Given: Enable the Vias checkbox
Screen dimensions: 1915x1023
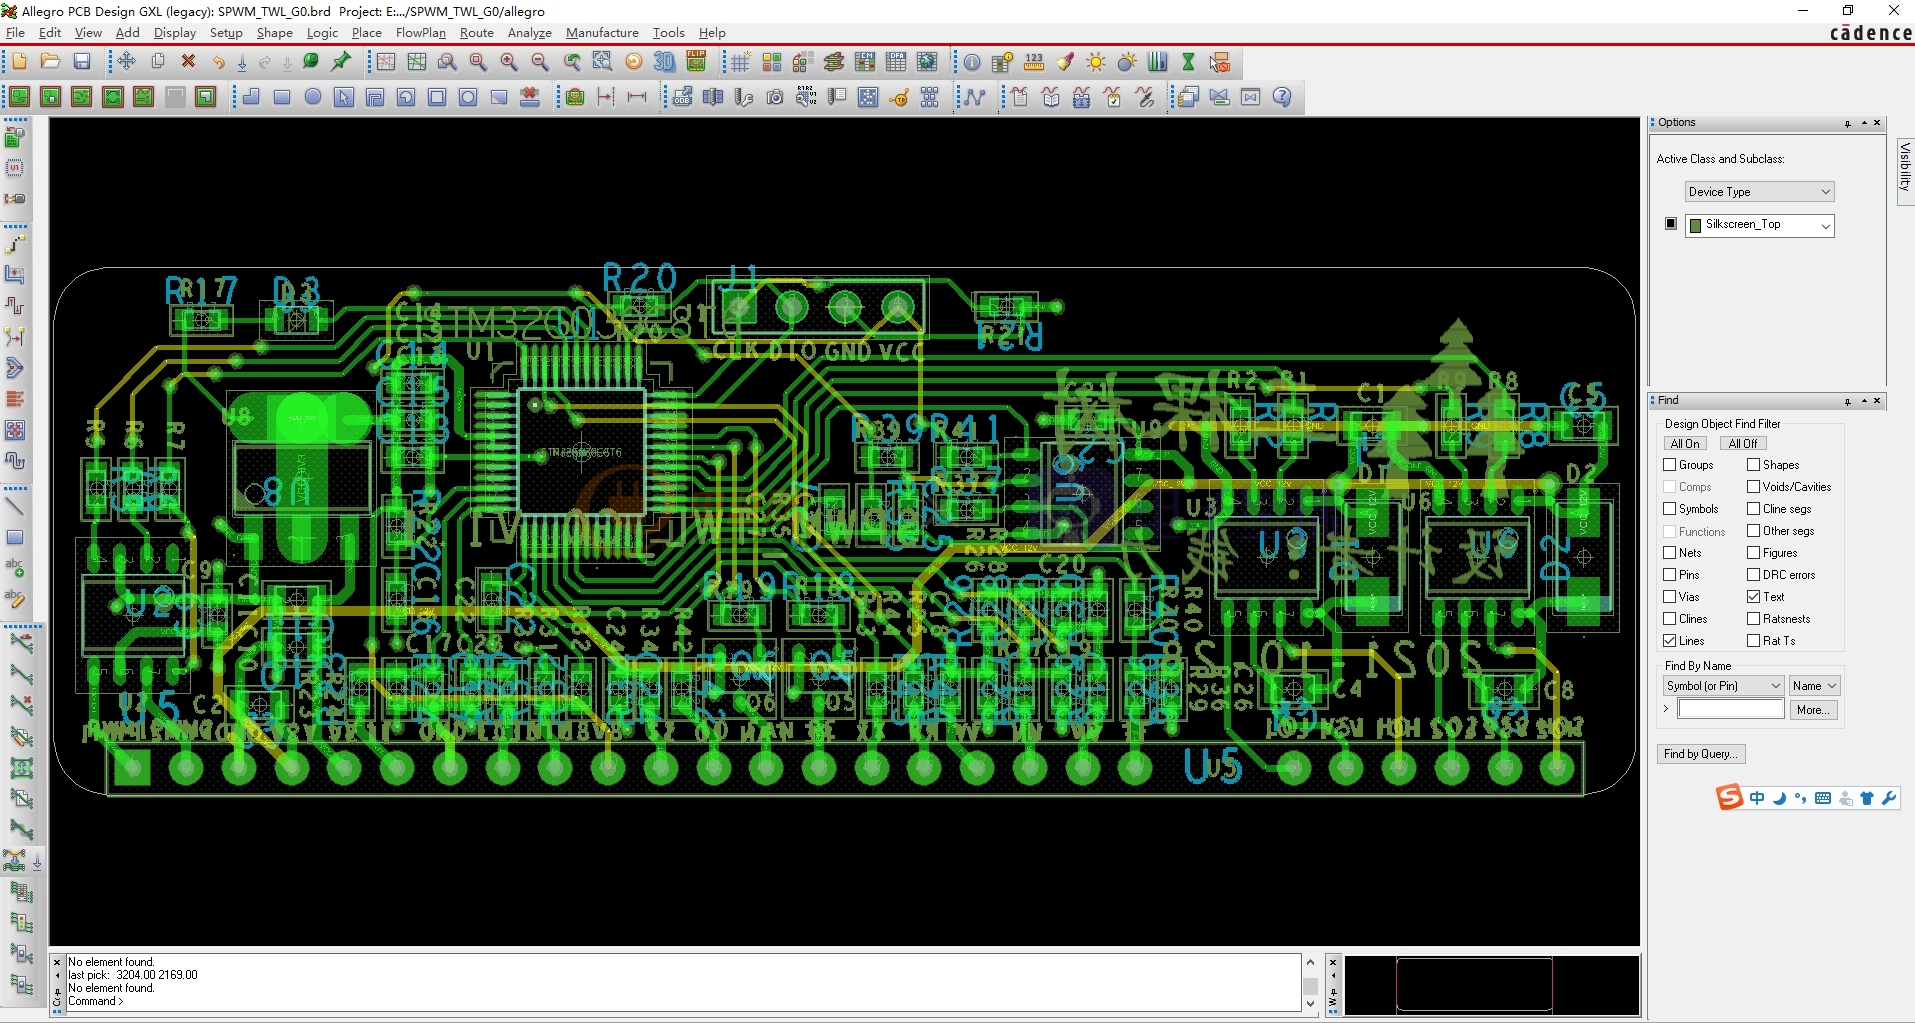Looking at the screenshot, I should [x=1669, y=597].
